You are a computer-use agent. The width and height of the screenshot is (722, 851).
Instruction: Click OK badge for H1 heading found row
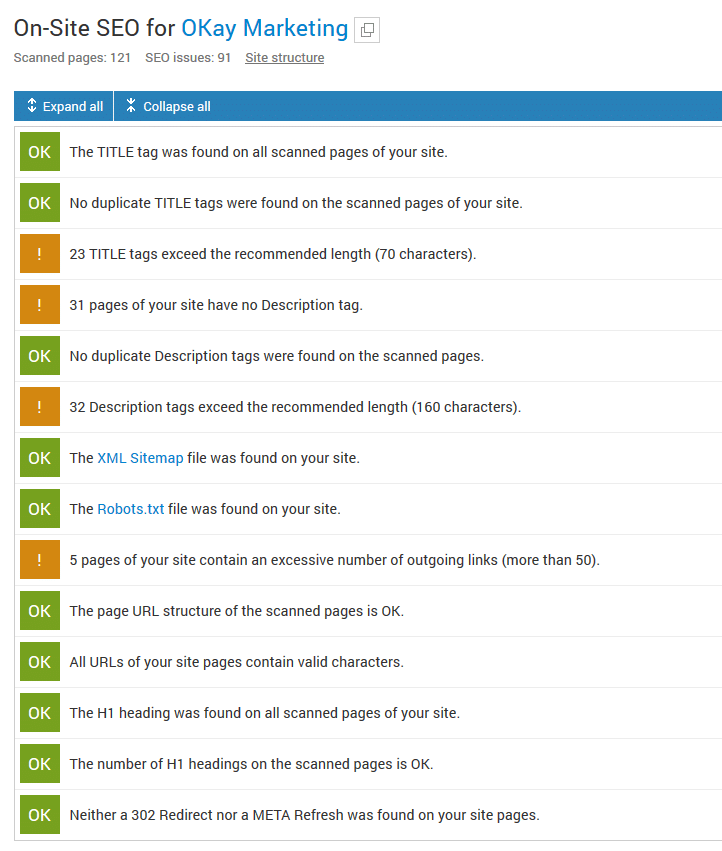click(40, 713)
